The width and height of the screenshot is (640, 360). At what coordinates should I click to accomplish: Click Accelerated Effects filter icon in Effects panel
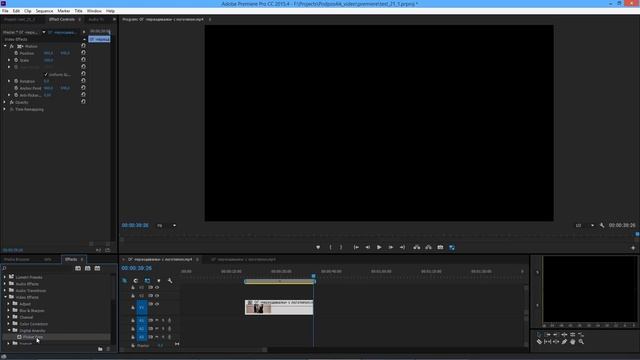(x=78, y=268)
